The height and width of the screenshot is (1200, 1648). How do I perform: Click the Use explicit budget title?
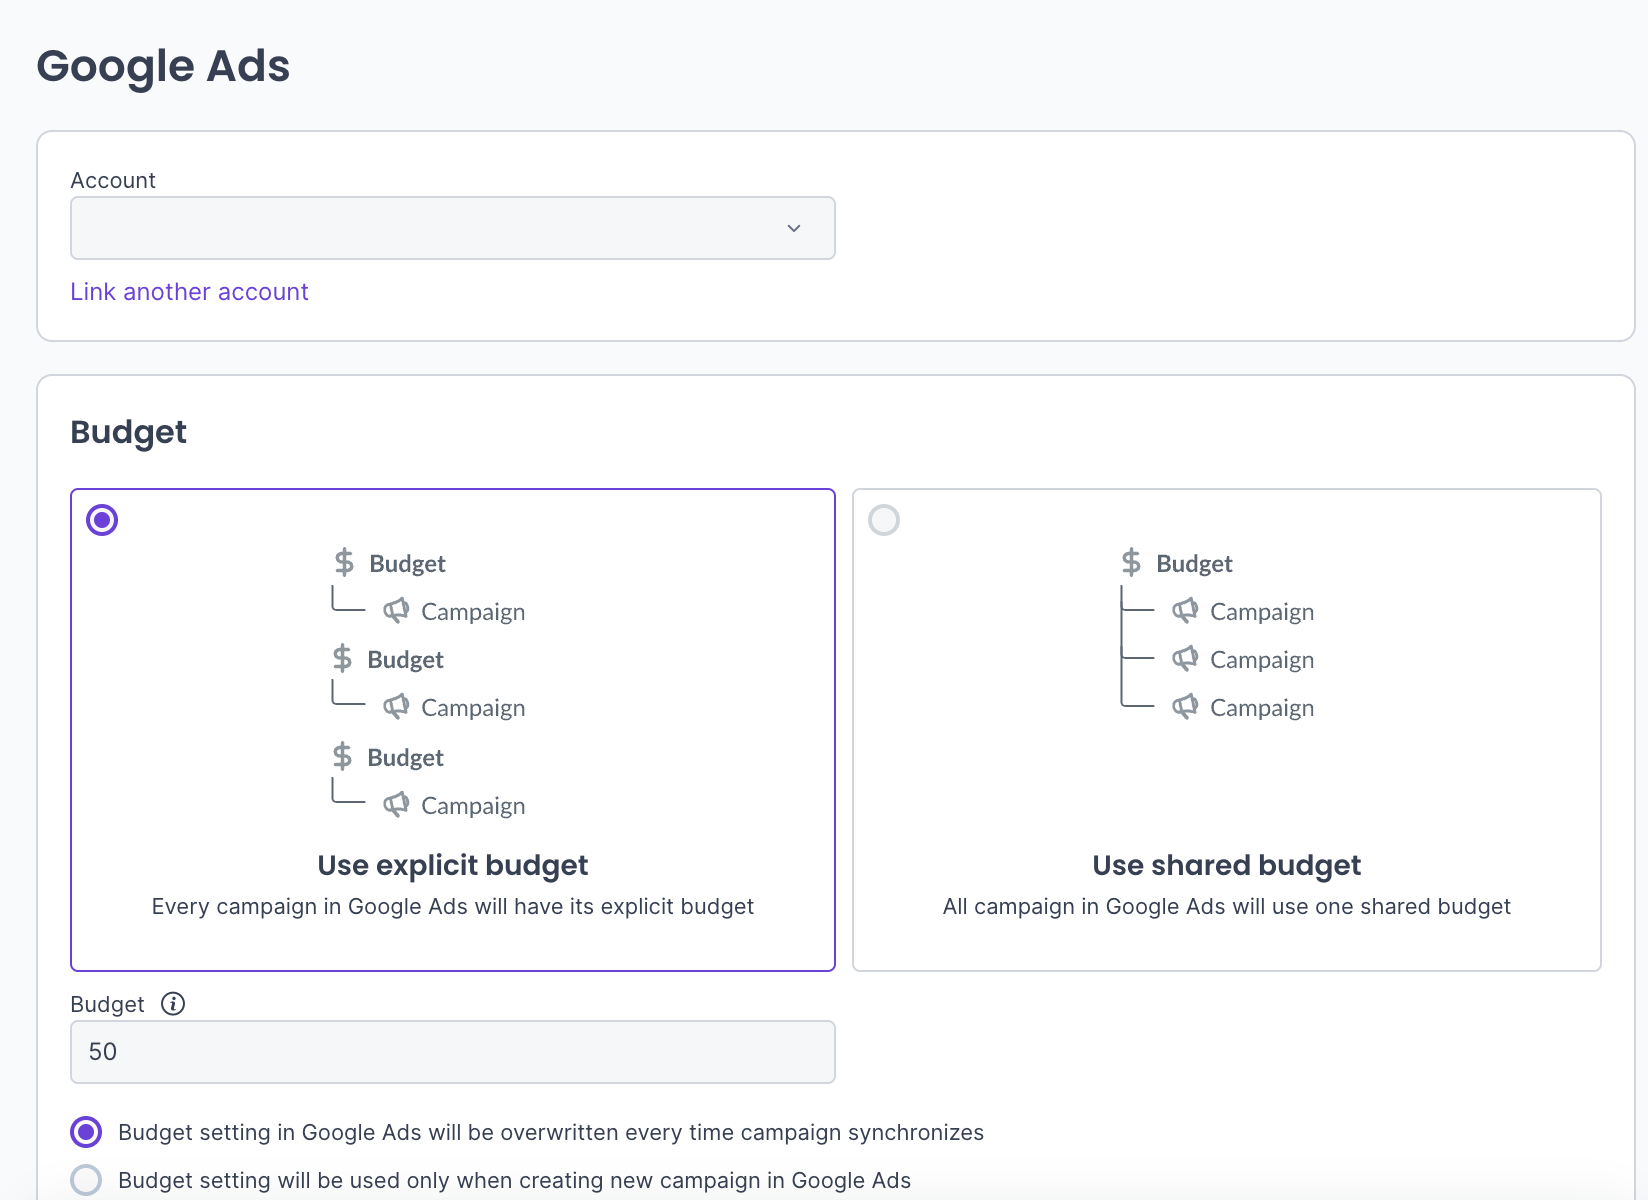[452, 865]
